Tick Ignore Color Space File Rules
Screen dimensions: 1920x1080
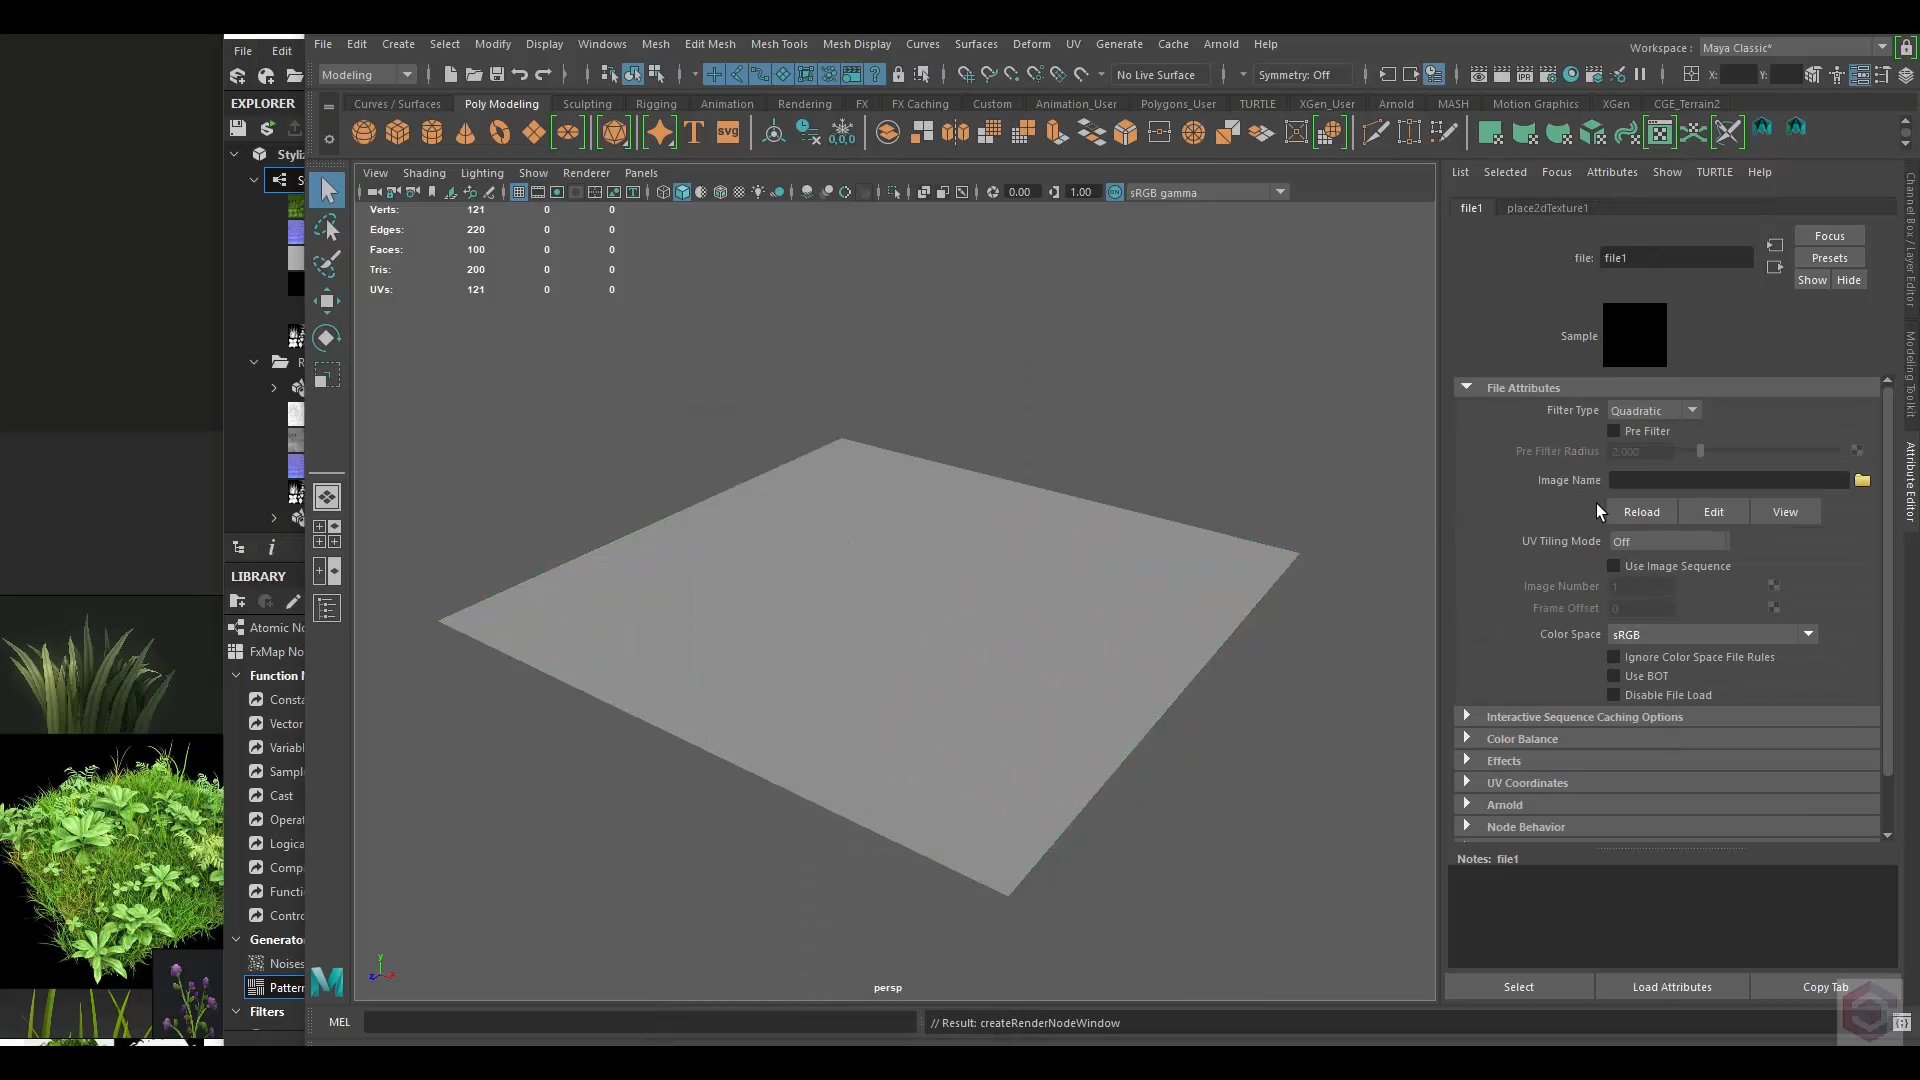(1613, 657)
